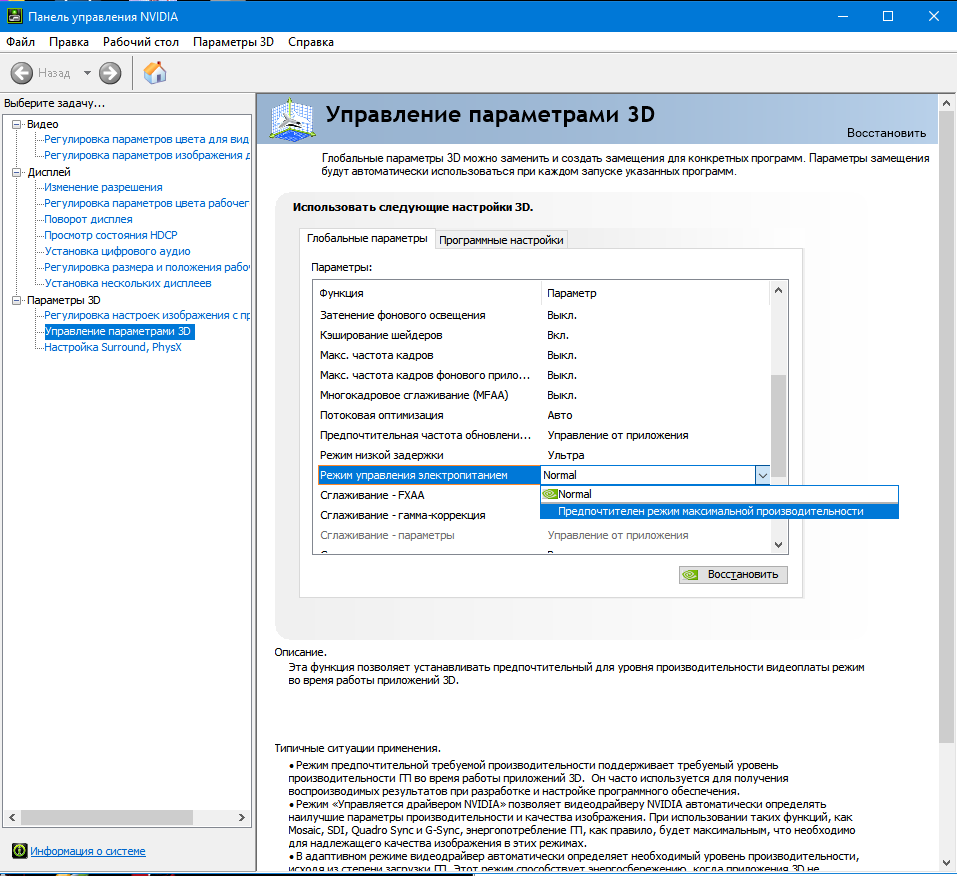The width and height of the screenshot is (957, 876).
Task: Open Установка нескольких дисплеев task
Action: [x=128, y=283]
